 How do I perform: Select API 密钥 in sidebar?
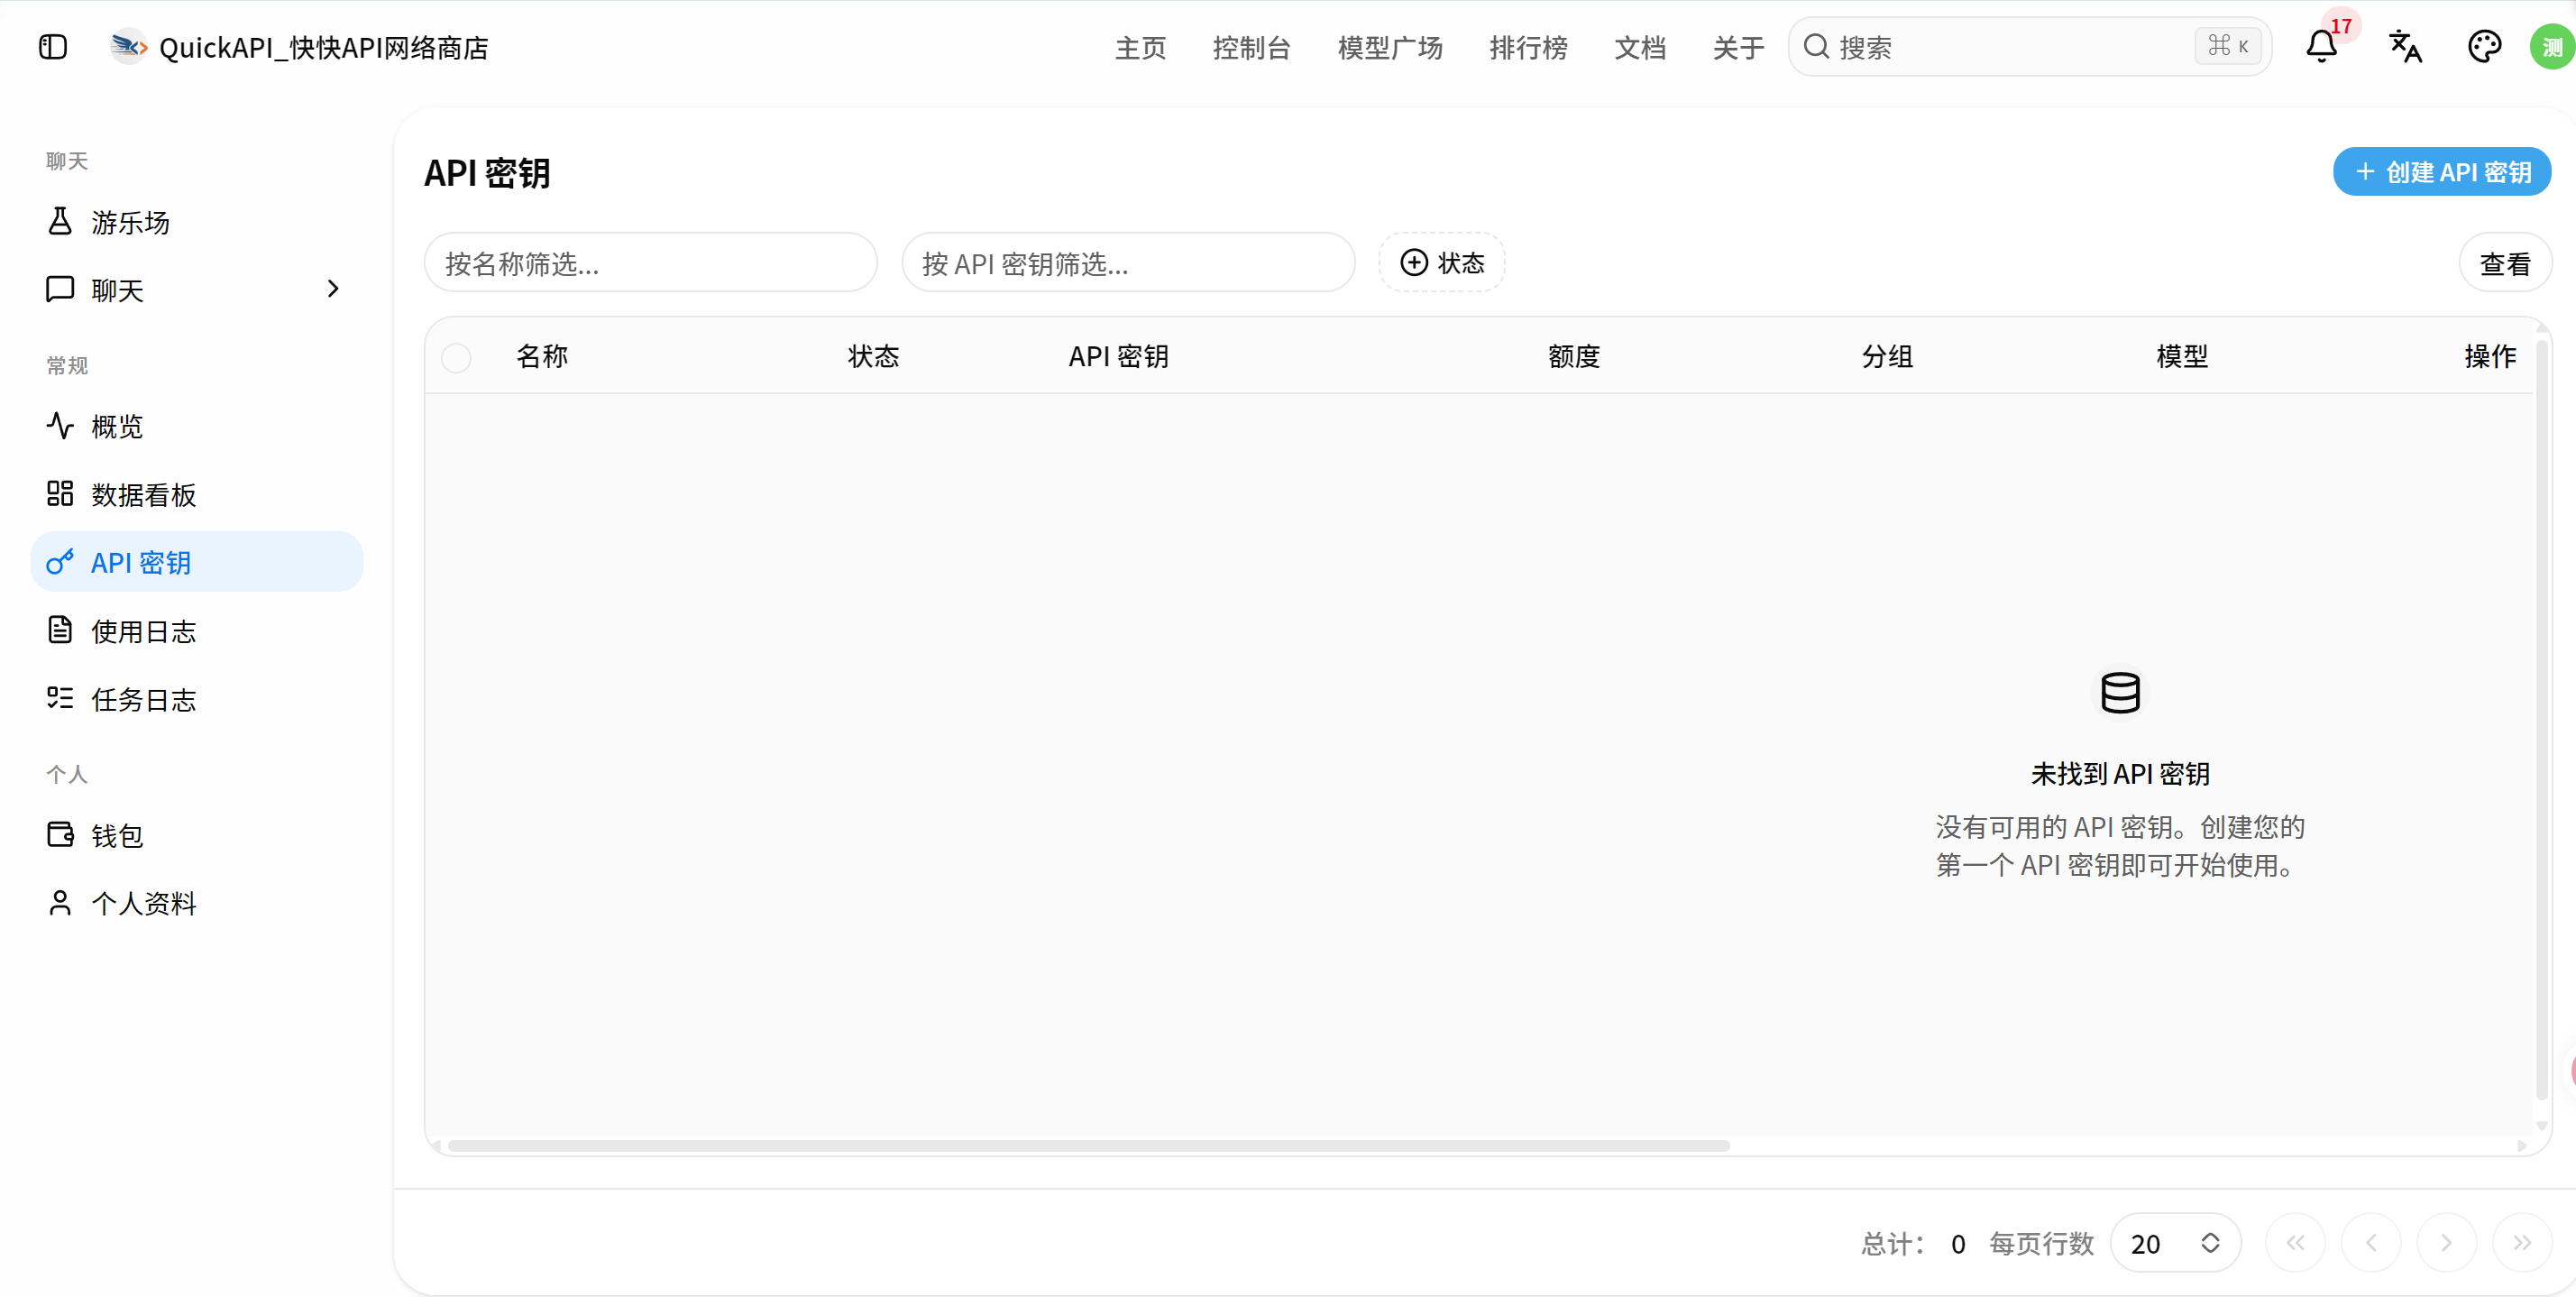pos(197,563)
